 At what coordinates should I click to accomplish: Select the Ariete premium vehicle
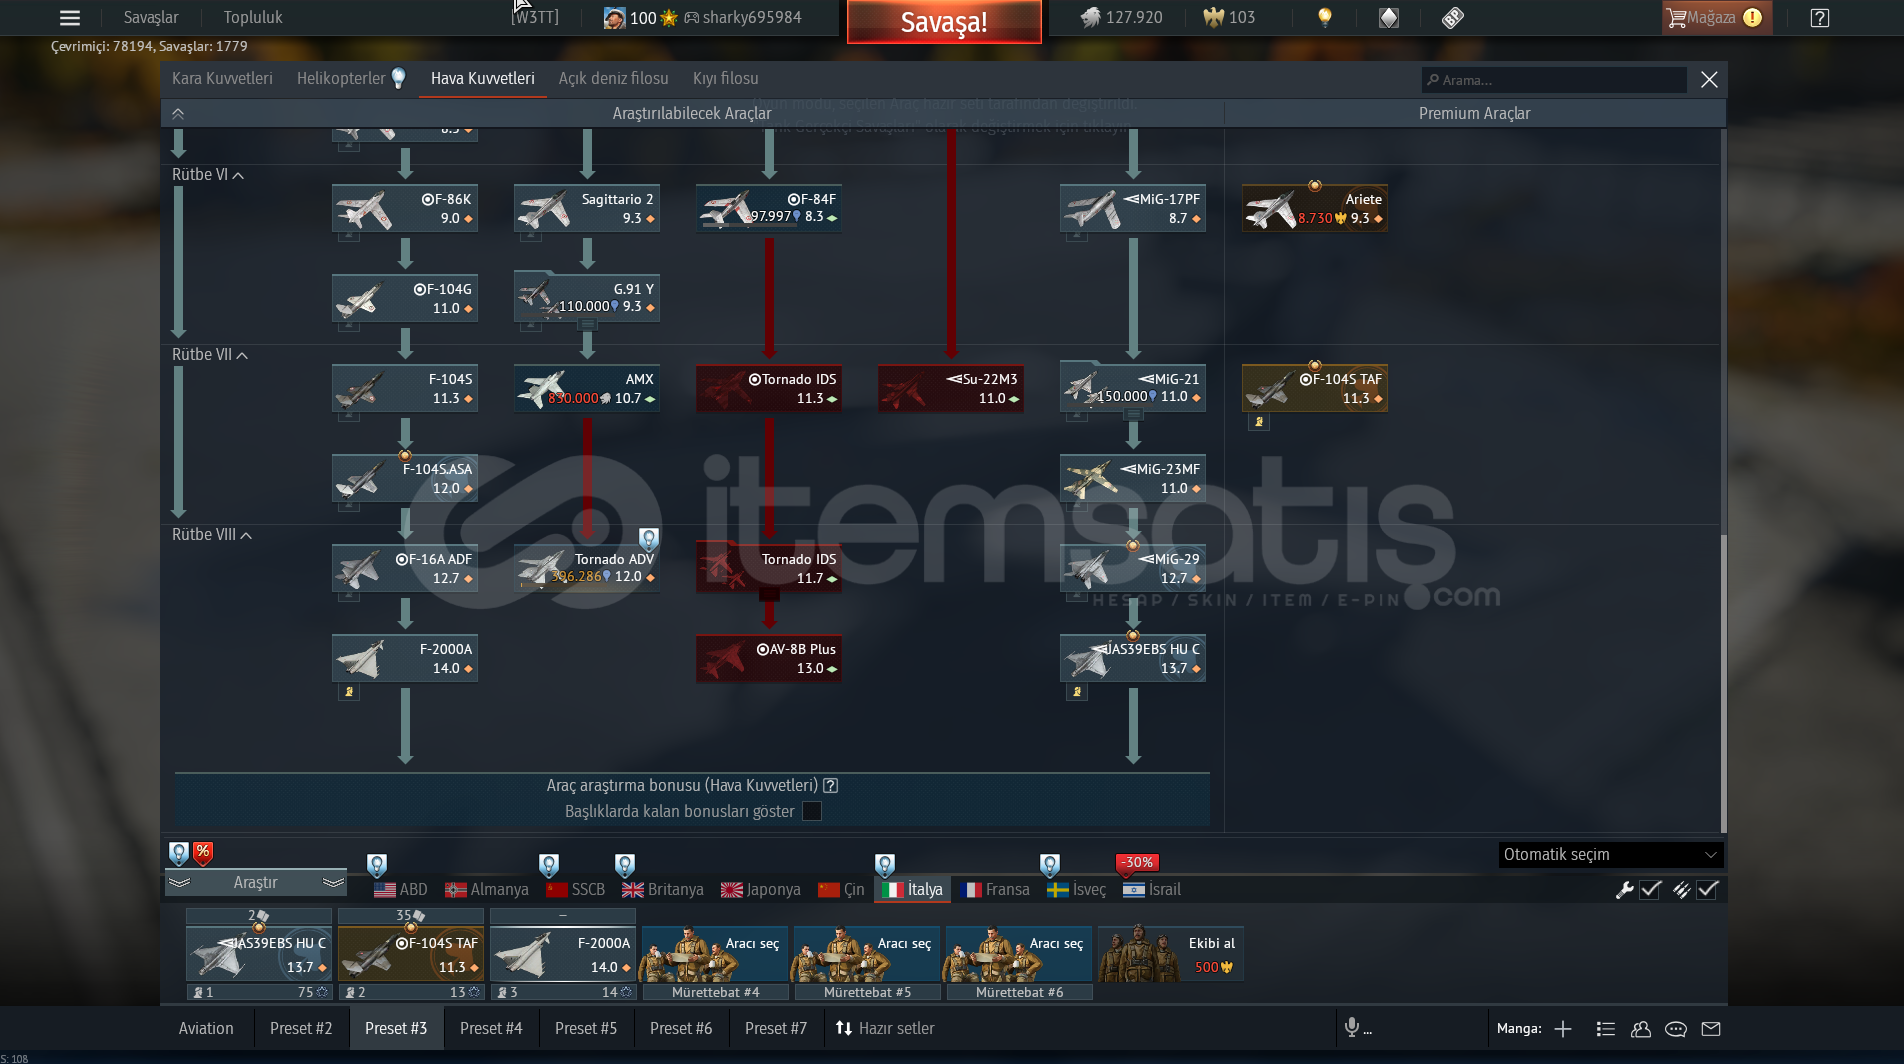coord(1314,208)
